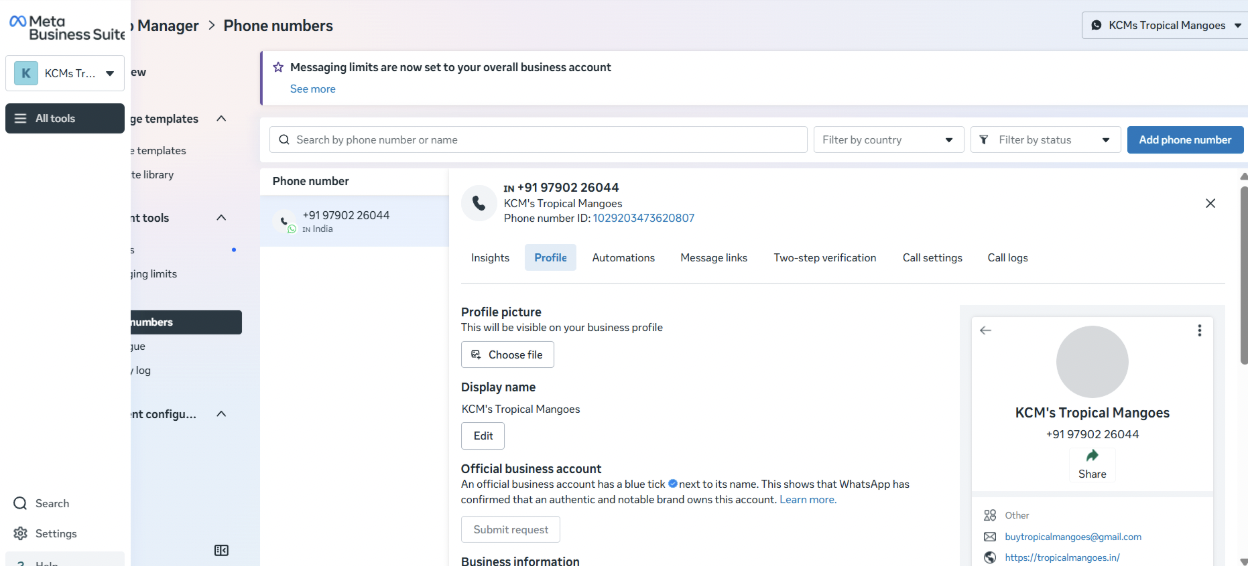Screen dimensions: 1248x566
Task: Open the template library sidebar item
Action: click(152, 174)
